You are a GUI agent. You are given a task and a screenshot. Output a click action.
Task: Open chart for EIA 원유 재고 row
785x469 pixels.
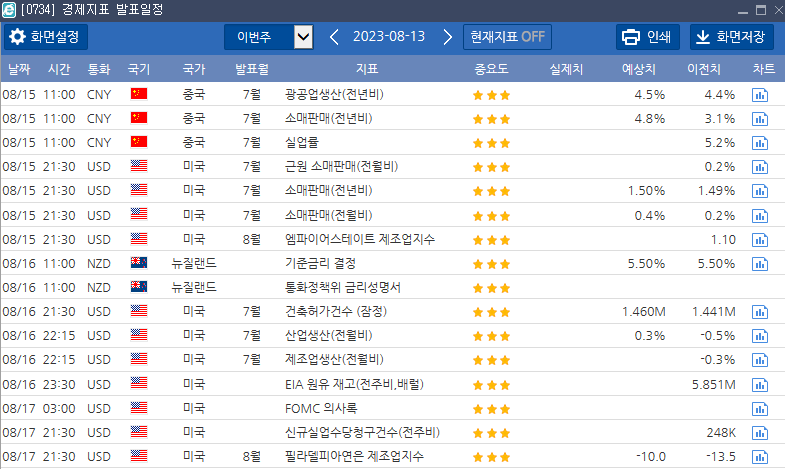(759, 385)
